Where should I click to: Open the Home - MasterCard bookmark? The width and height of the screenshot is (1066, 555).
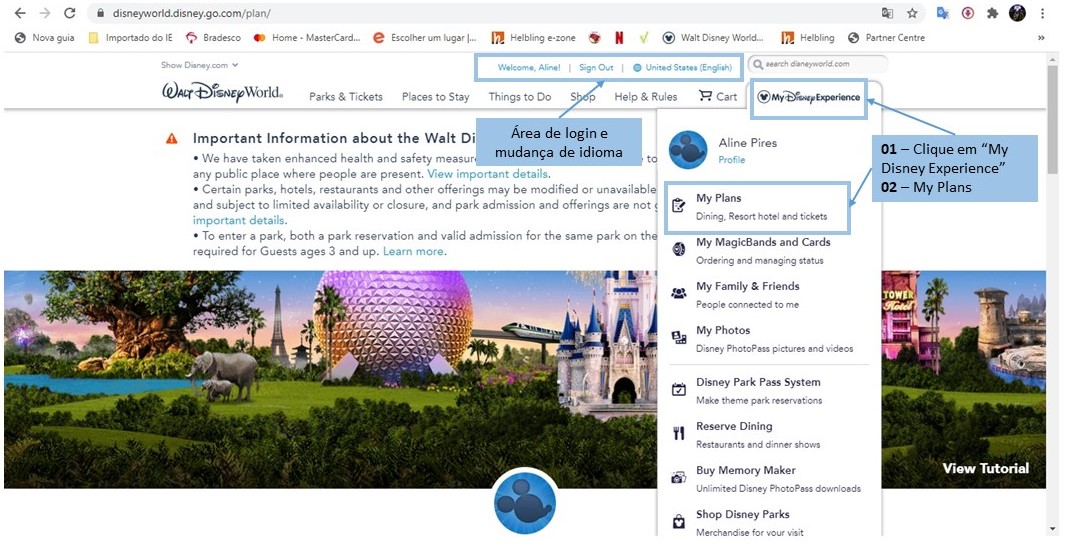pos(307,38)
